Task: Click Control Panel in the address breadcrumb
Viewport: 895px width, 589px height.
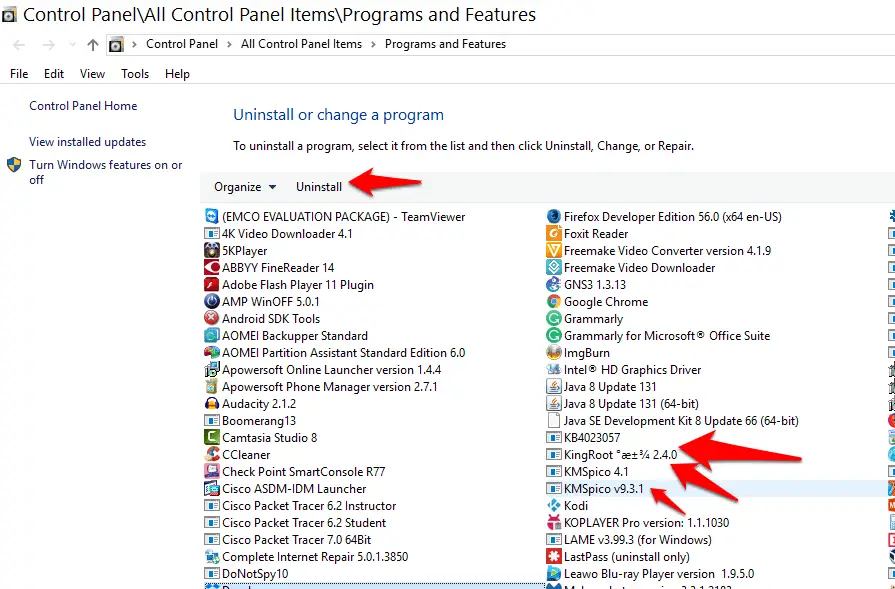Action: tap(182, 44)
